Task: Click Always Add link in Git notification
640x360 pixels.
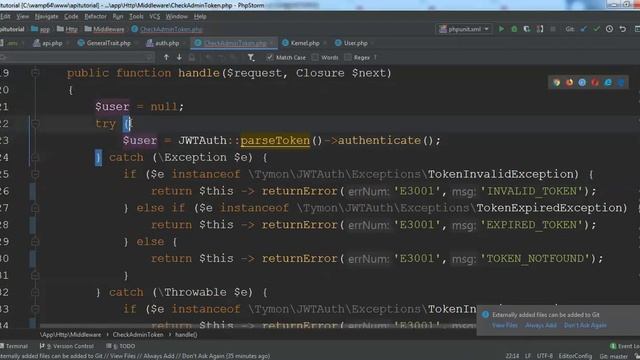Action: (540, 325)
